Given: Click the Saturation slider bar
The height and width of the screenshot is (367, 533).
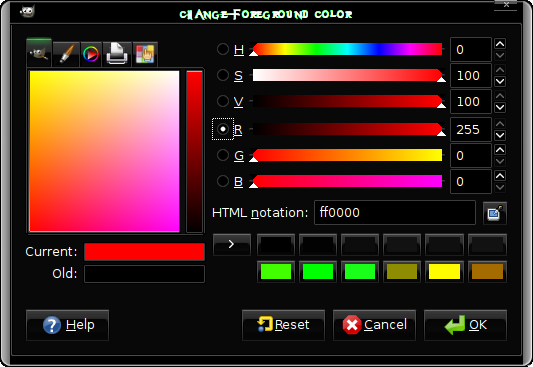Looking at the screenshot, I should [x=347, y=75].
